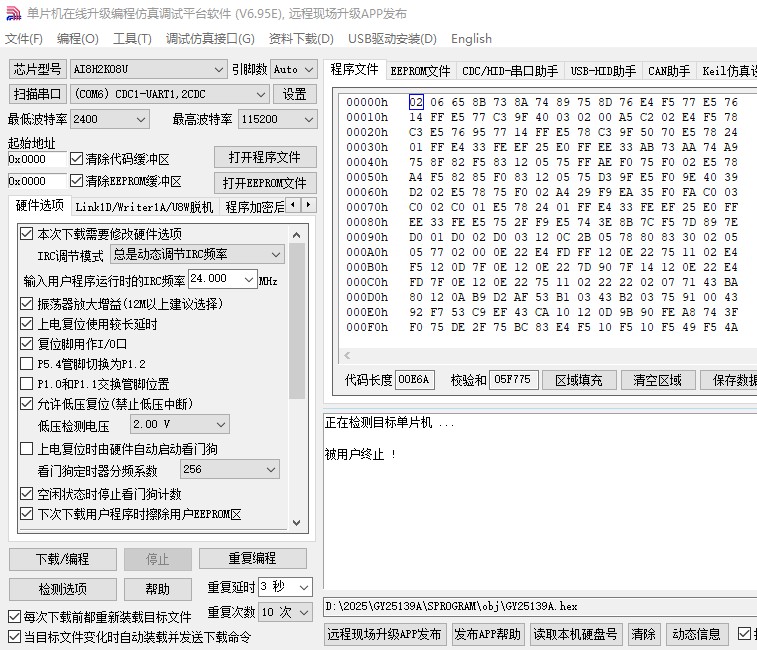This screenshot has height=650, width=757.
Task: Toggle 上电复位使用较长延时 checkbox
Action: 27,324
